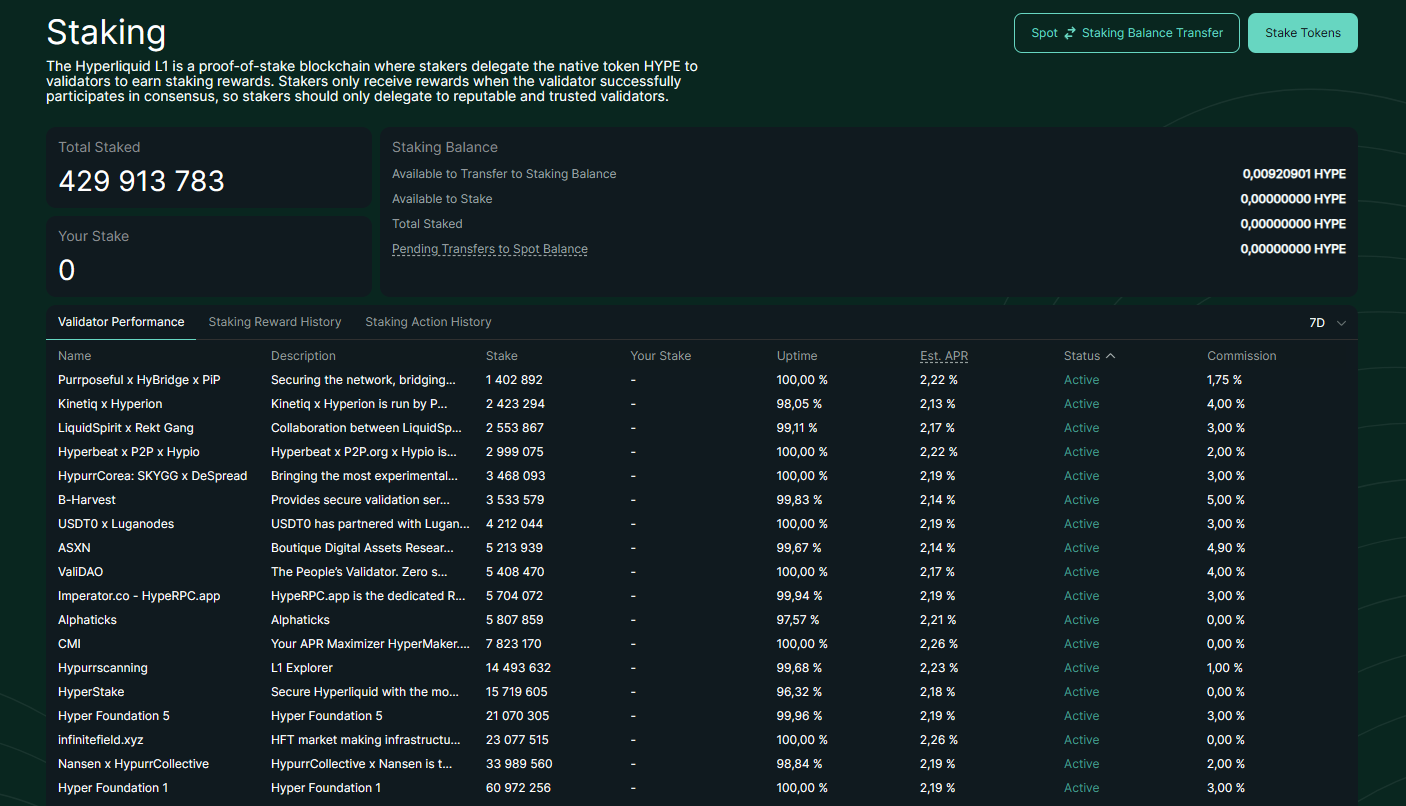
Task: Click the sort arrow beside Status header
Action: 1110,356
